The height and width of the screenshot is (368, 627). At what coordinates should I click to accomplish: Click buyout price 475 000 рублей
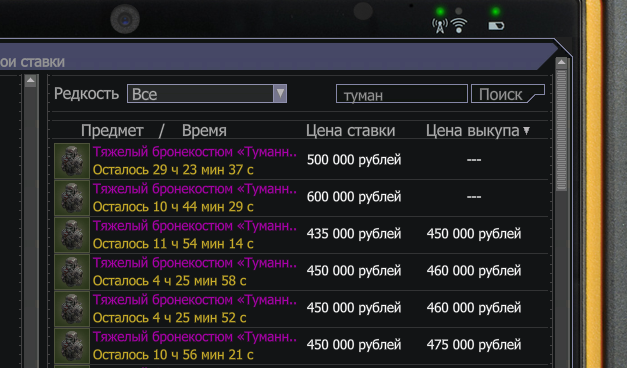tap(474, 345)
